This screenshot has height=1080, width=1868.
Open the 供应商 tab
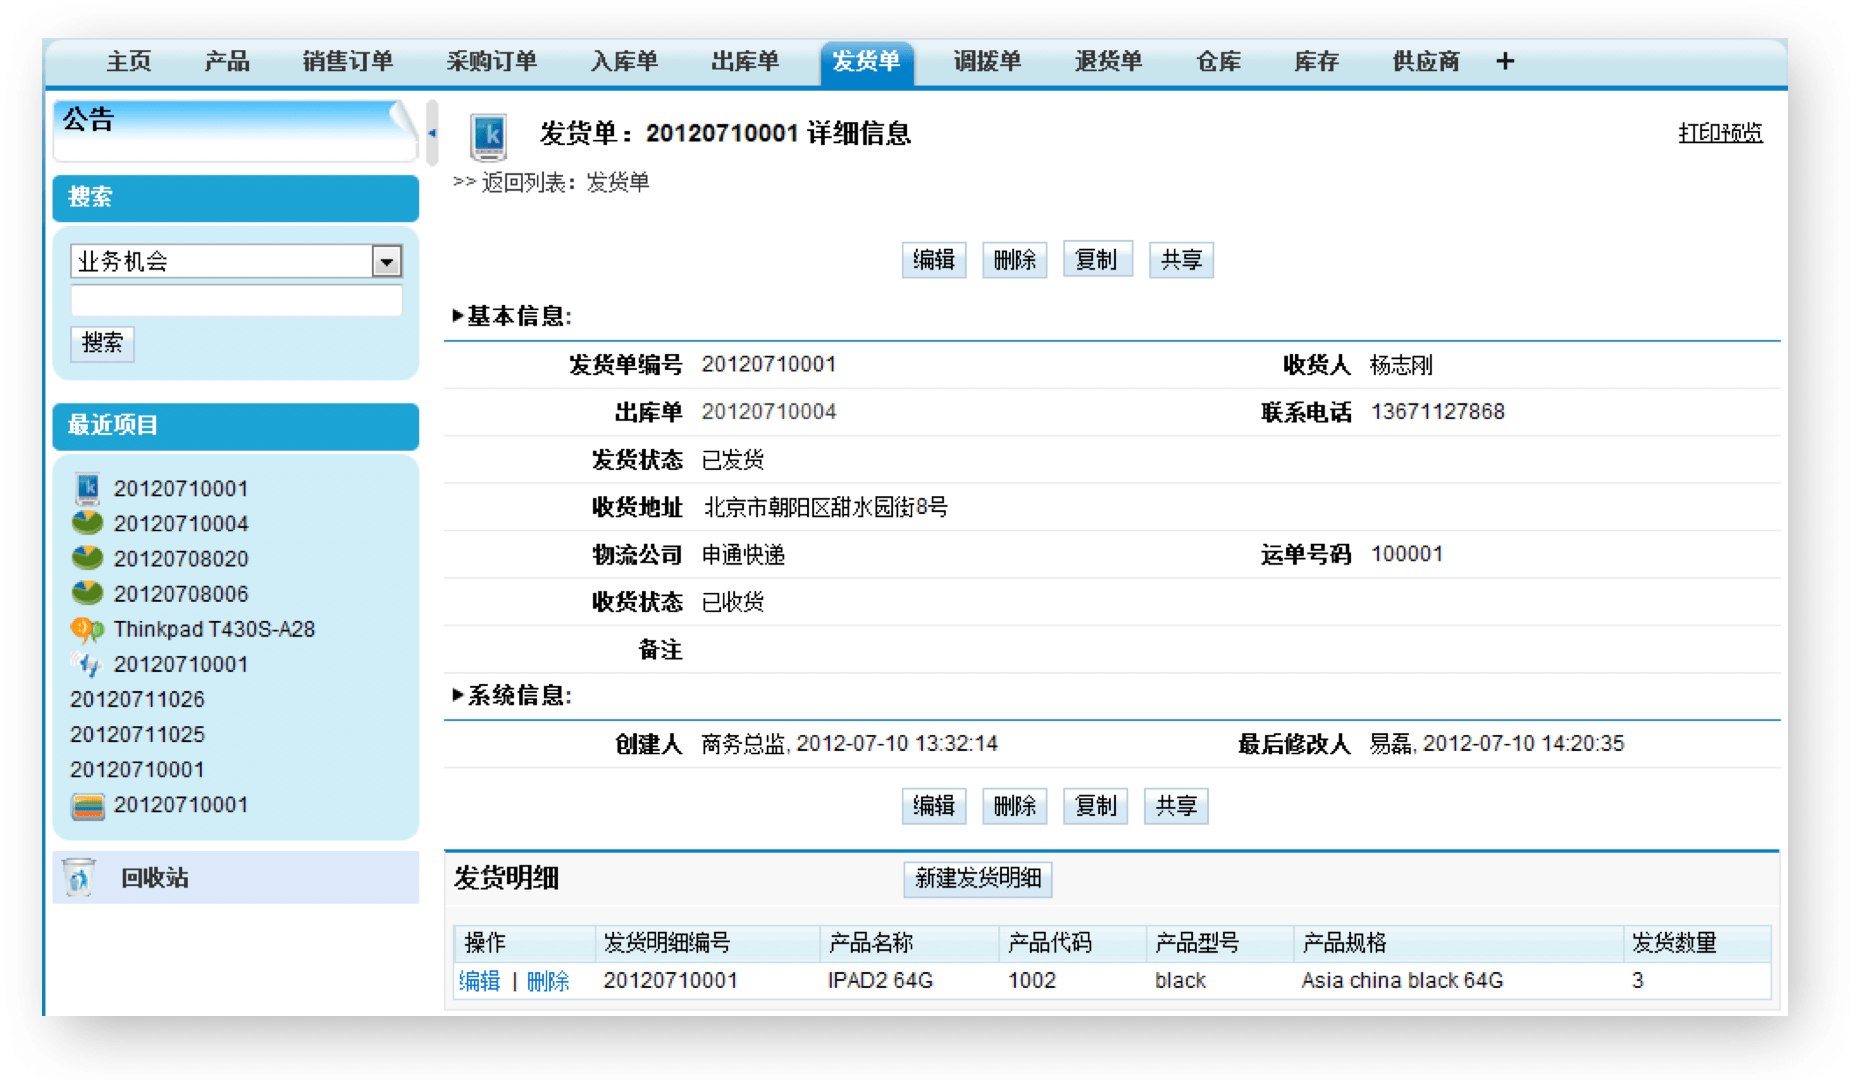1426,62
